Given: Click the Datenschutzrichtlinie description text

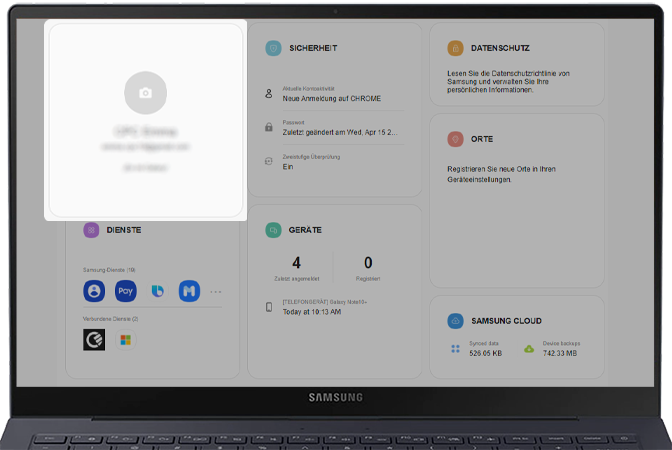Looking at the screenshot, I should click(508, 81).
